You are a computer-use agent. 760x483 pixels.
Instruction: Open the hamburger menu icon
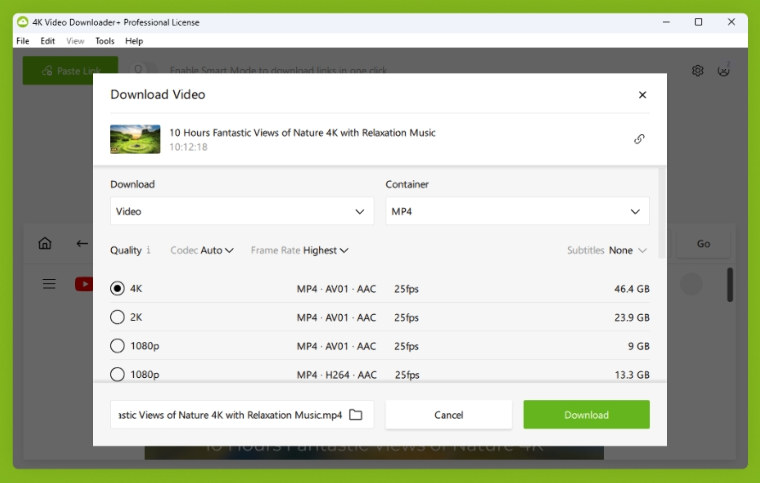[49, 284]
